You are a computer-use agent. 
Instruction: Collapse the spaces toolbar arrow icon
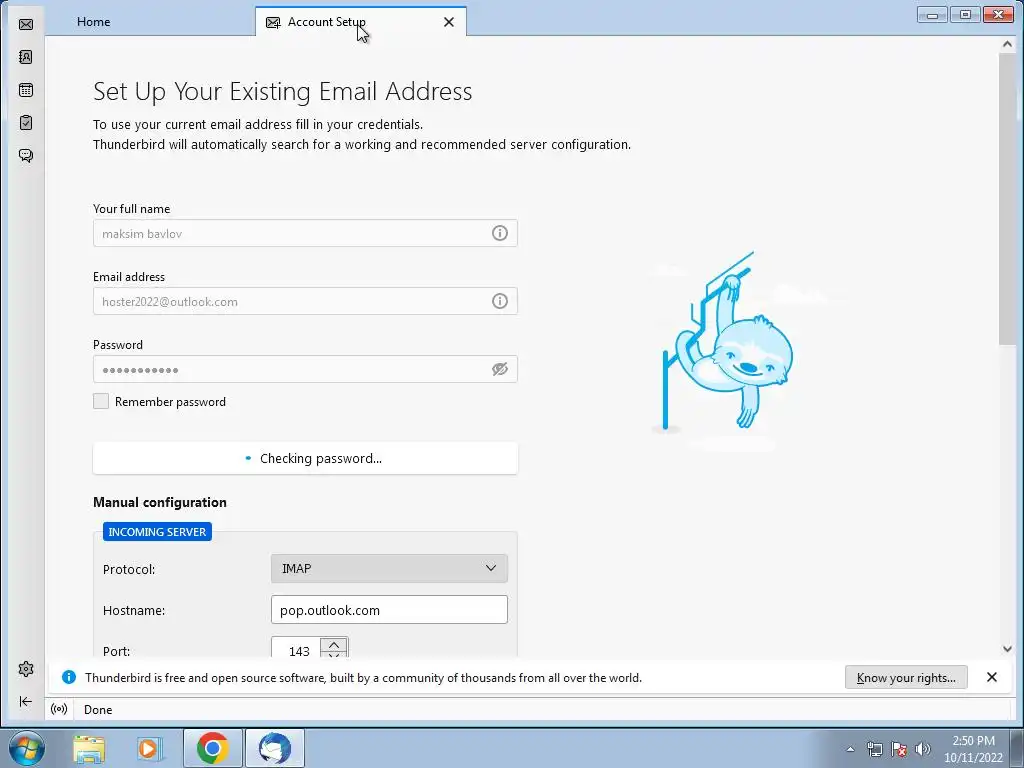[x=26, y=701]
